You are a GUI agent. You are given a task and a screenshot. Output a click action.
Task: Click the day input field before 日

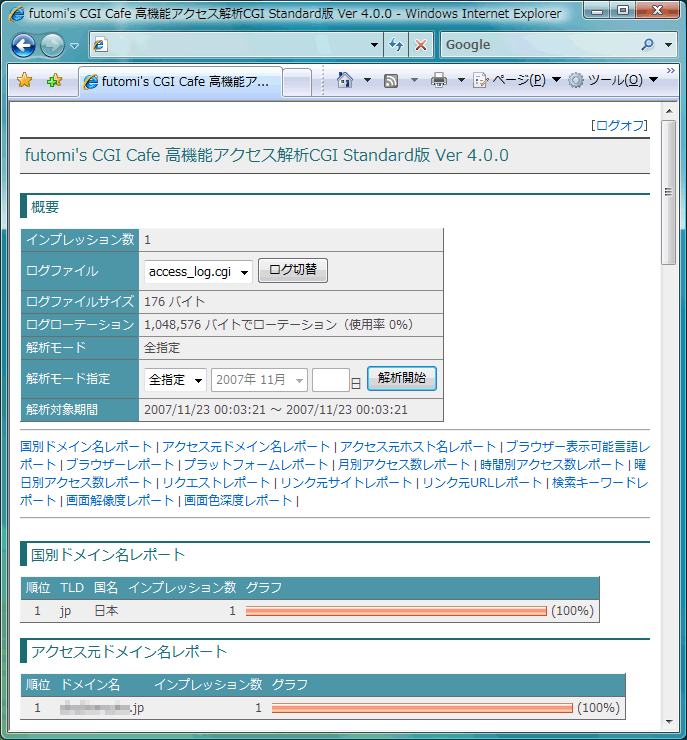coord(330,380)
